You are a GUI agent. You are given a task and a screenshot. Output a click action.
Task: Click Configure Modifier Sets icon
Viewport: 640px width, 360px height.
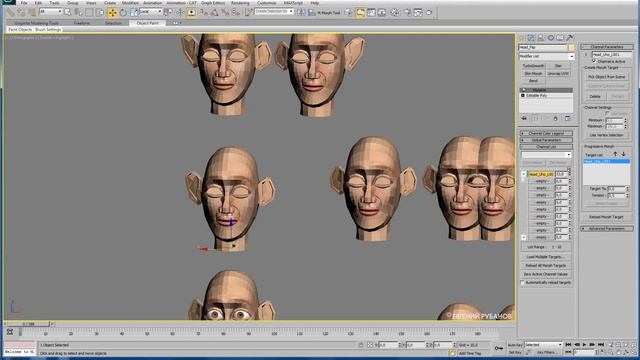[567, 118]
